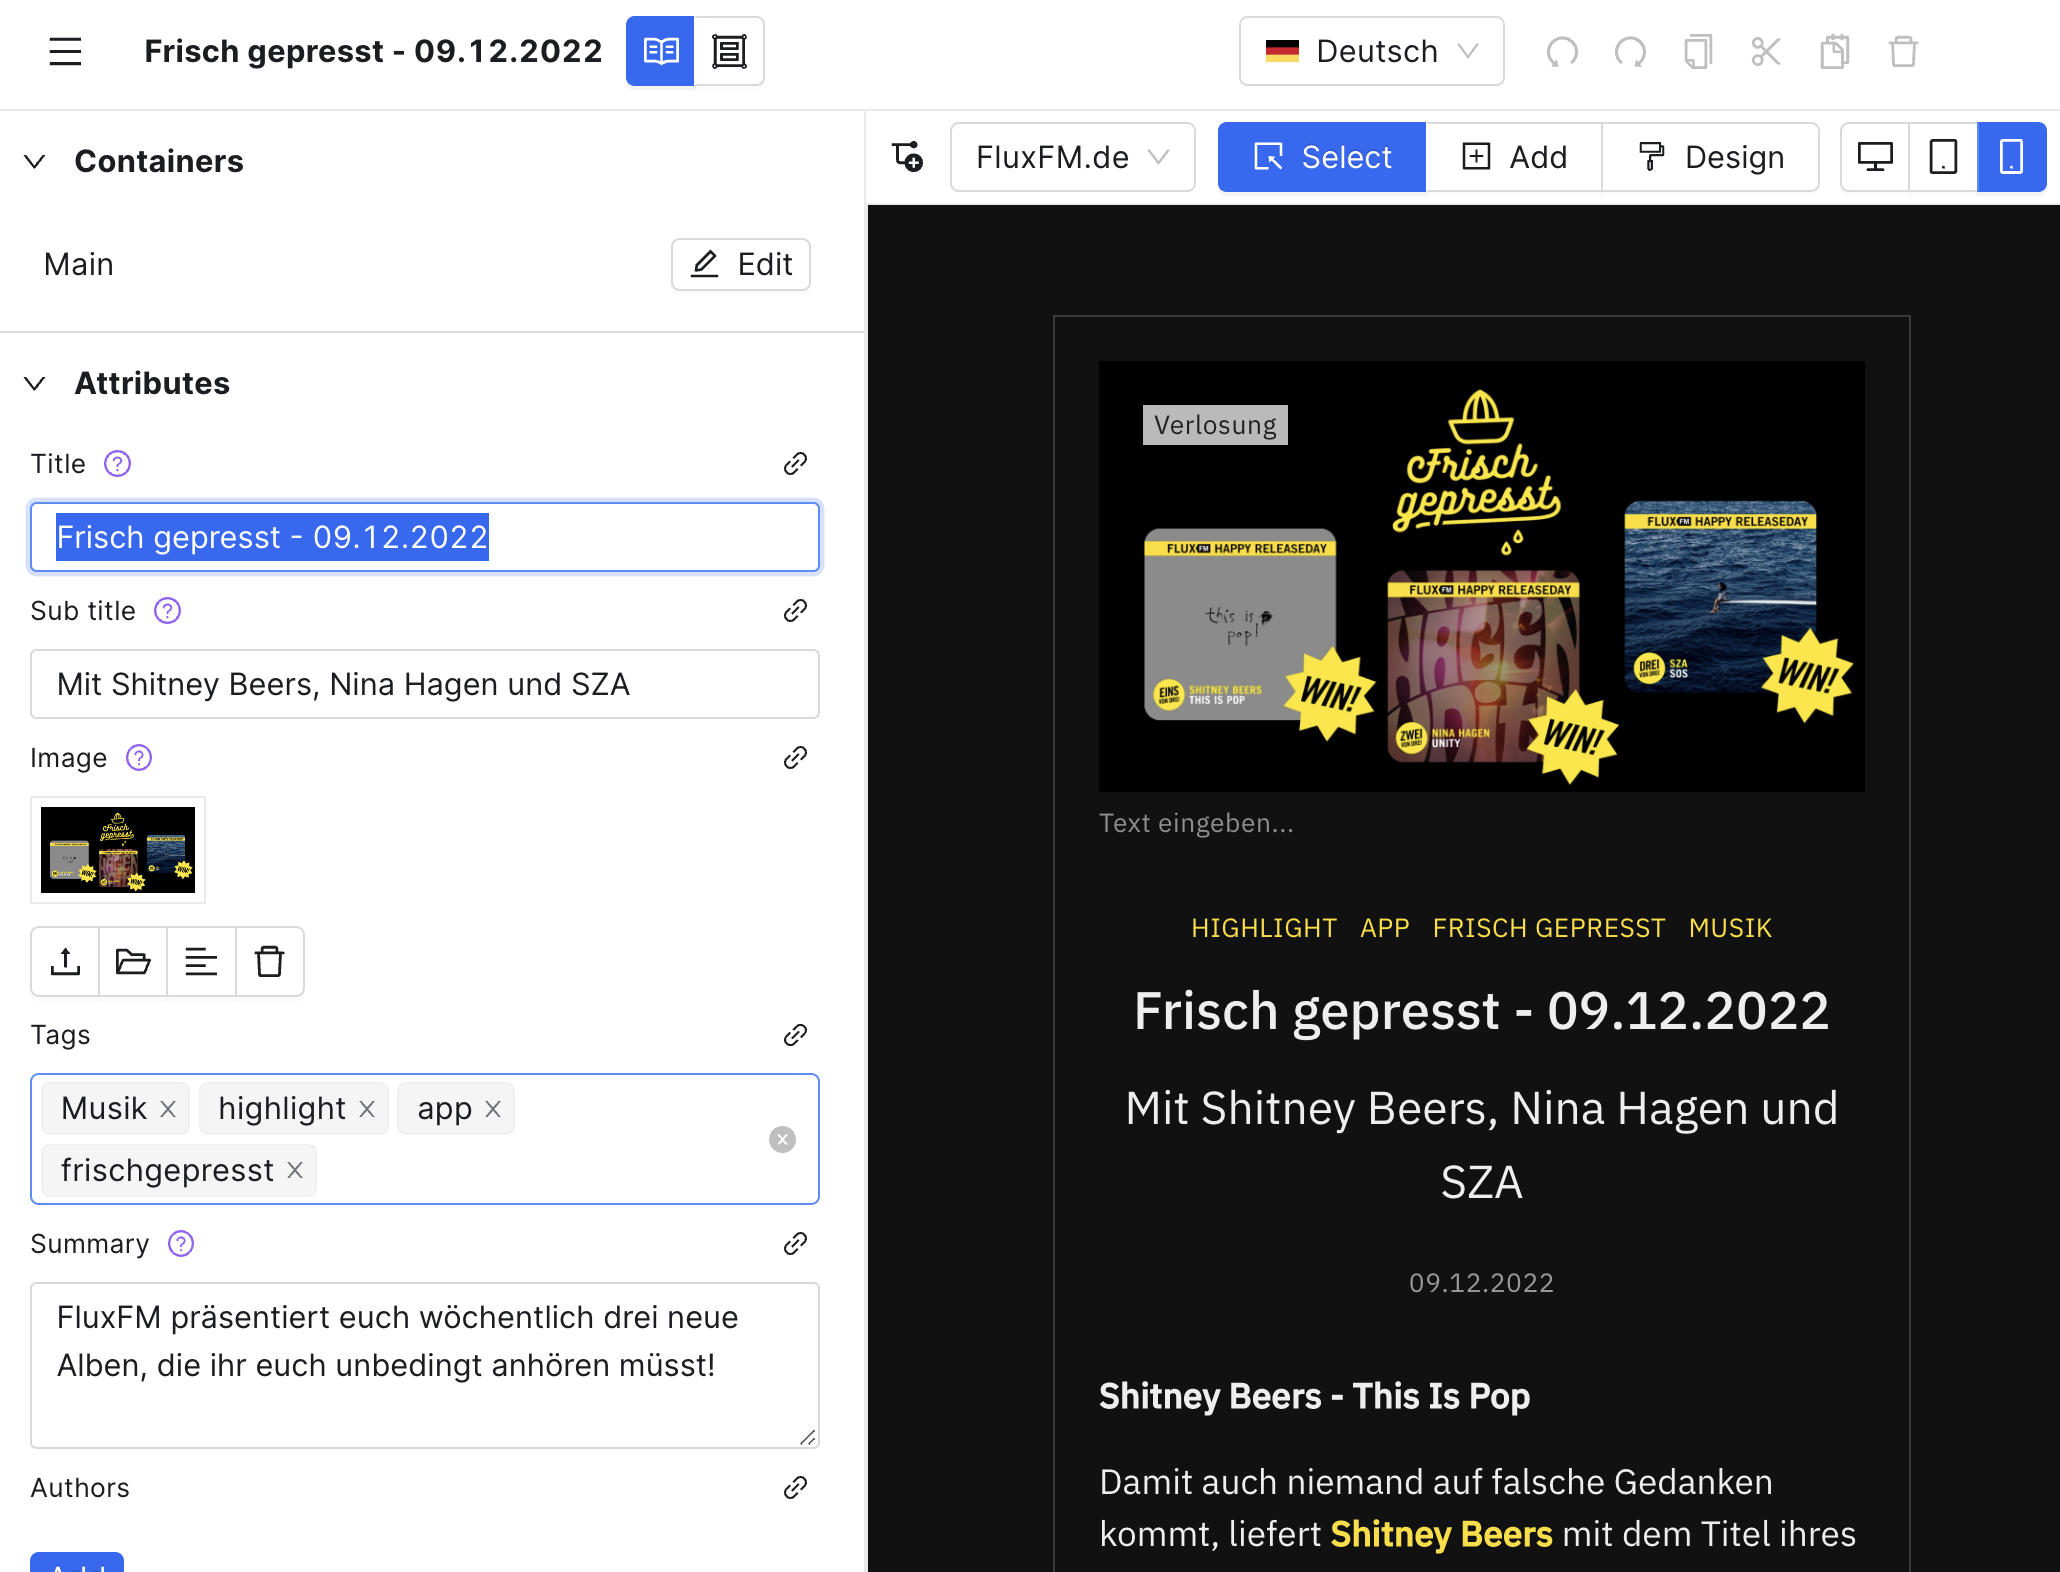Click the trash icon in top toolbar

[x=1903, y=51]
